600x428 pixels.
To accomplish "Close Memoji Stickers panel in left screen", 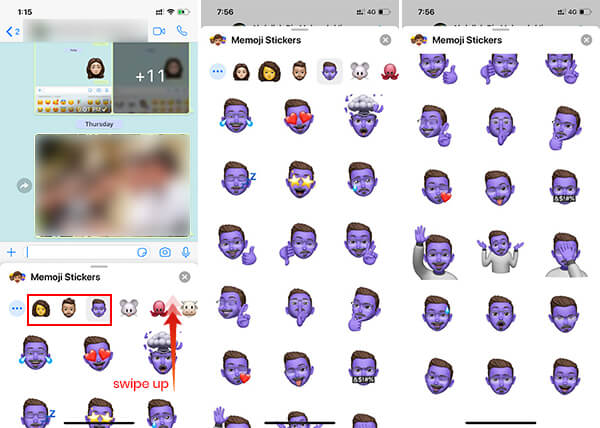I will coord(184,277).
